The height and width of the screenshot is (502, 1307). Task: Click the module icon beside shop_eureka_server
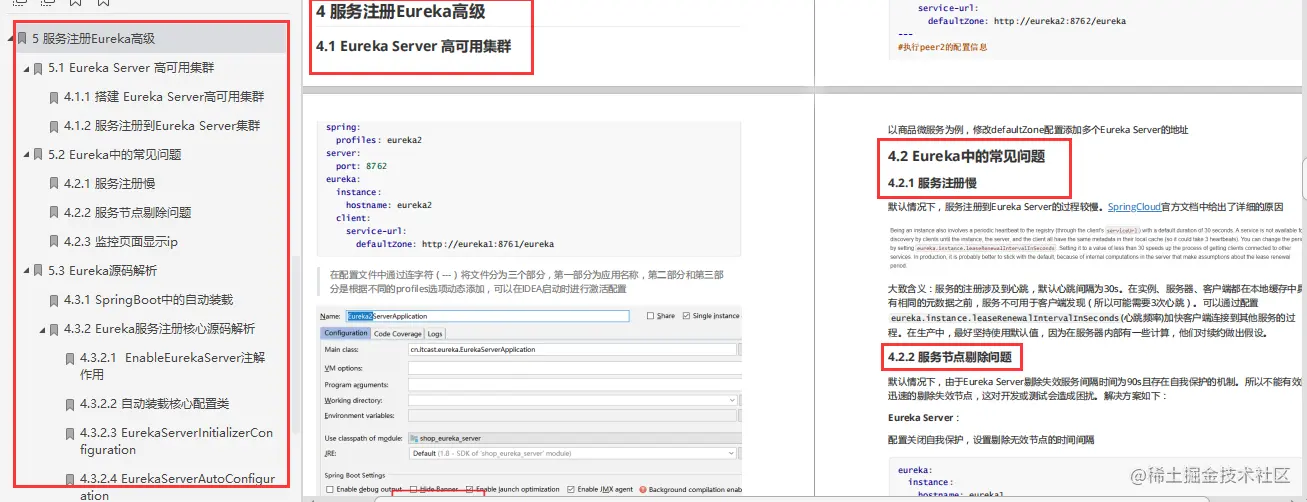[x=415, y=438]
